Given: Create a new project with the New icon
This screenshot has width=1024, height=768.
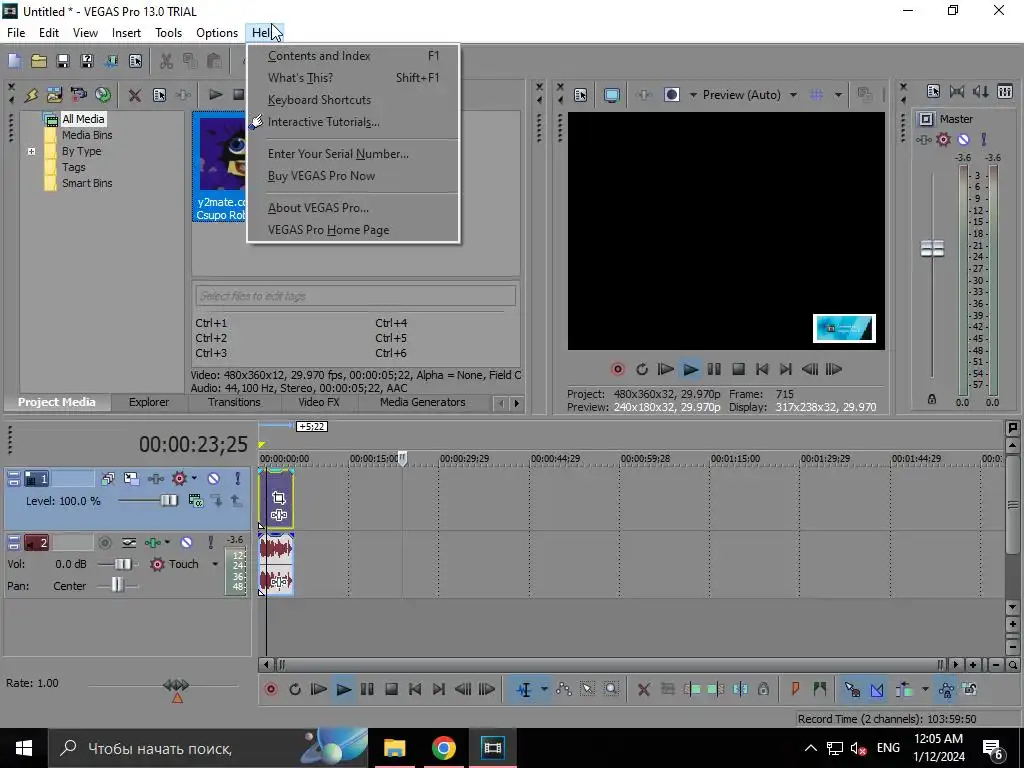Looking at the screenshot, I should [14, 61].
